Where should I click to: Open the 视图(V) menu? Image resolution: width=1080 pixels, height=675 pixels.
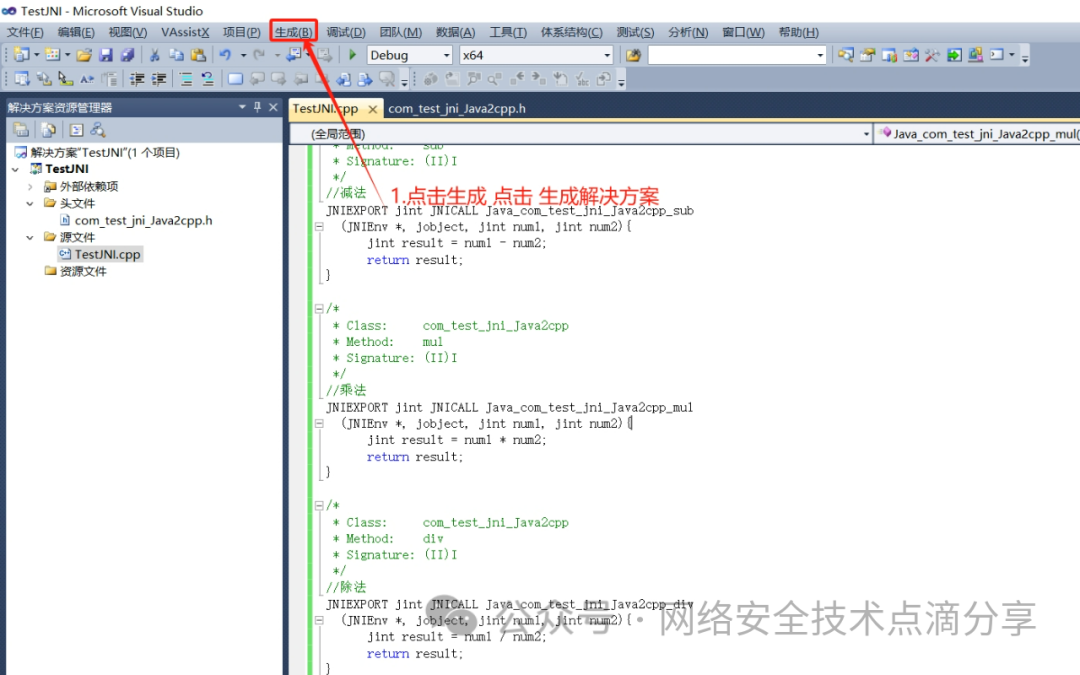tap(127, 32)
